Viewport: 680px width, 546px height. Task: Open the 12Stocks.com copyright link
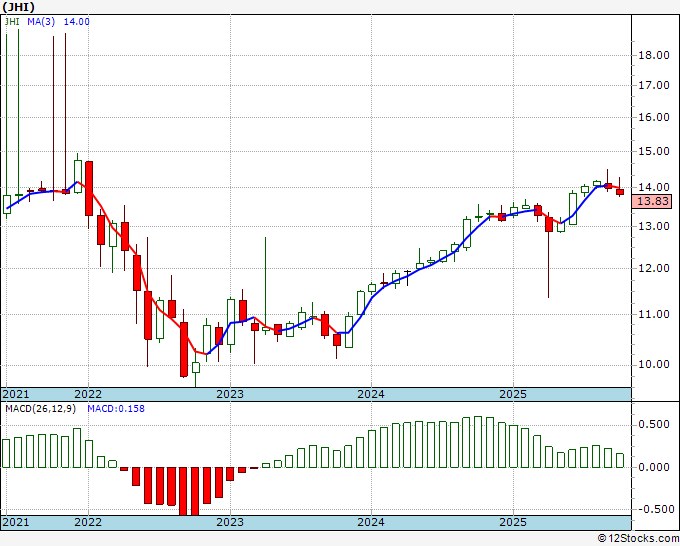point(638,538)
